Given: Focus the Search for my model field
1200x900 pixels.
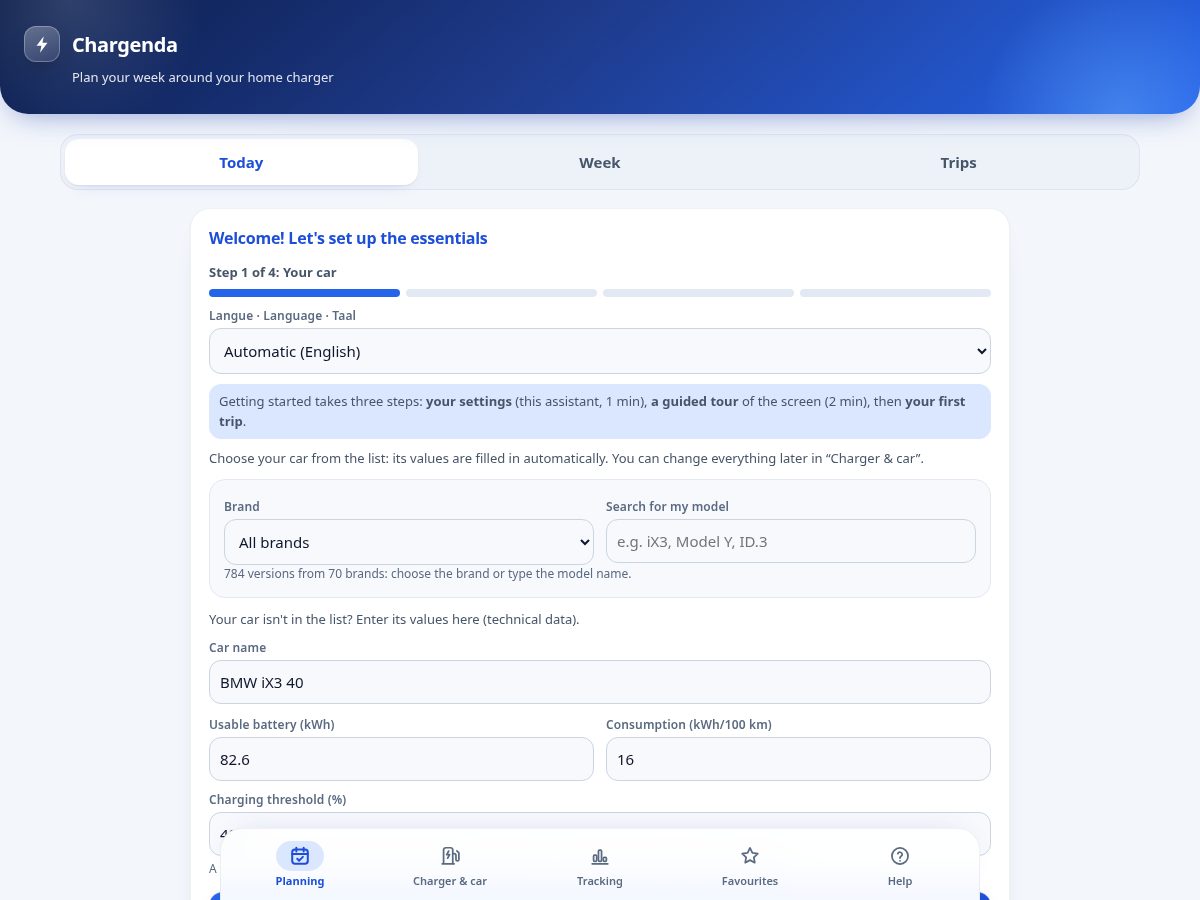Looking at the screenshot, I should 791,541.
